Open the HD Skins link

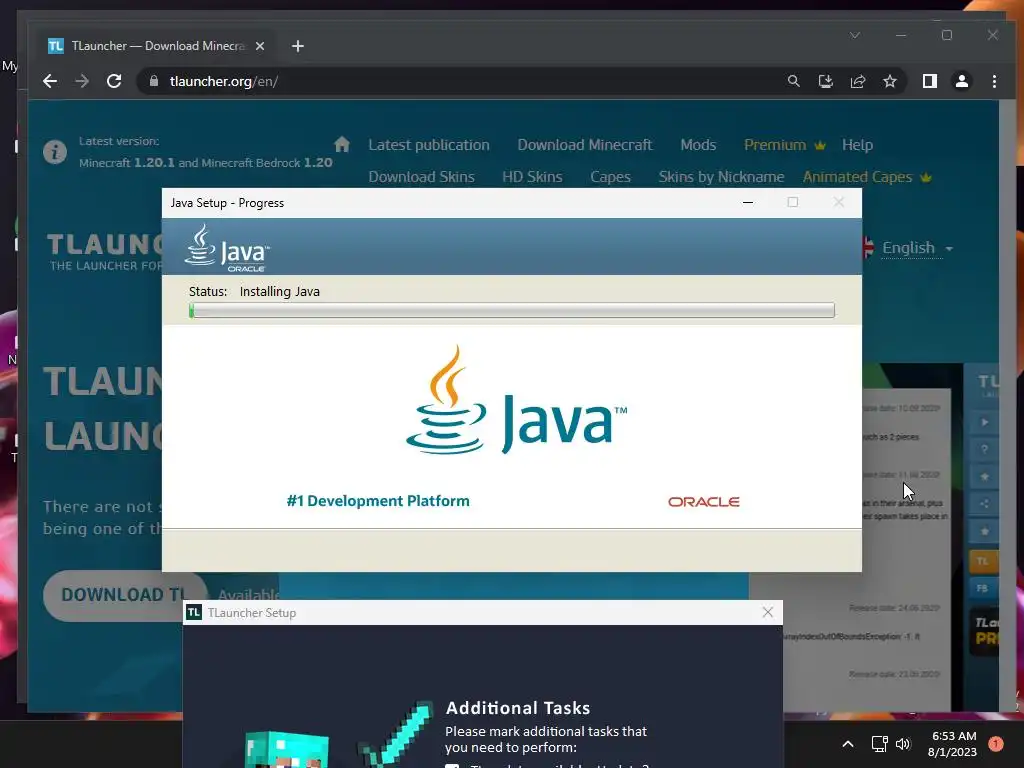point(532,177)
